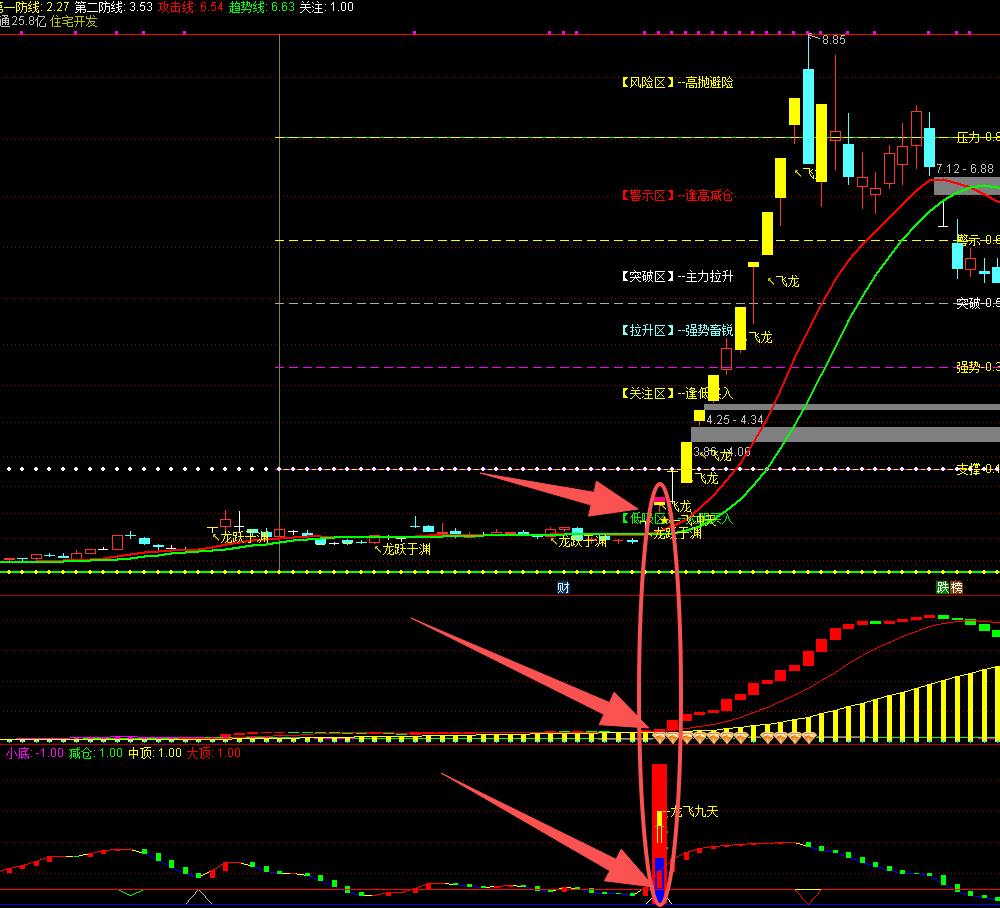
Task: Click the 跌 marker on the event bar
Action: 943,588
